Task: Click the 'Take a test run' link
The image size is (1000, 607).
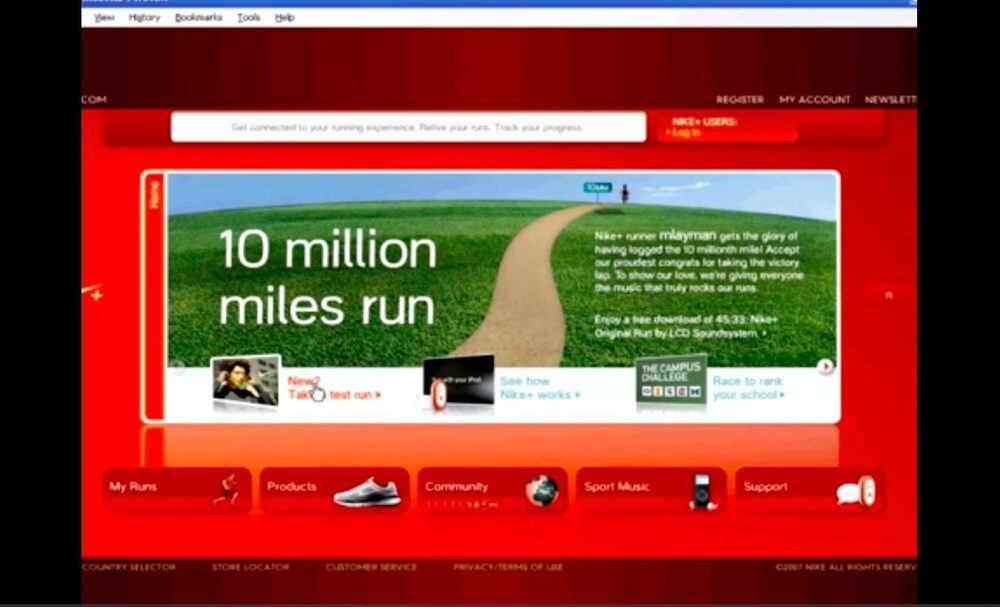Action: 335,395
